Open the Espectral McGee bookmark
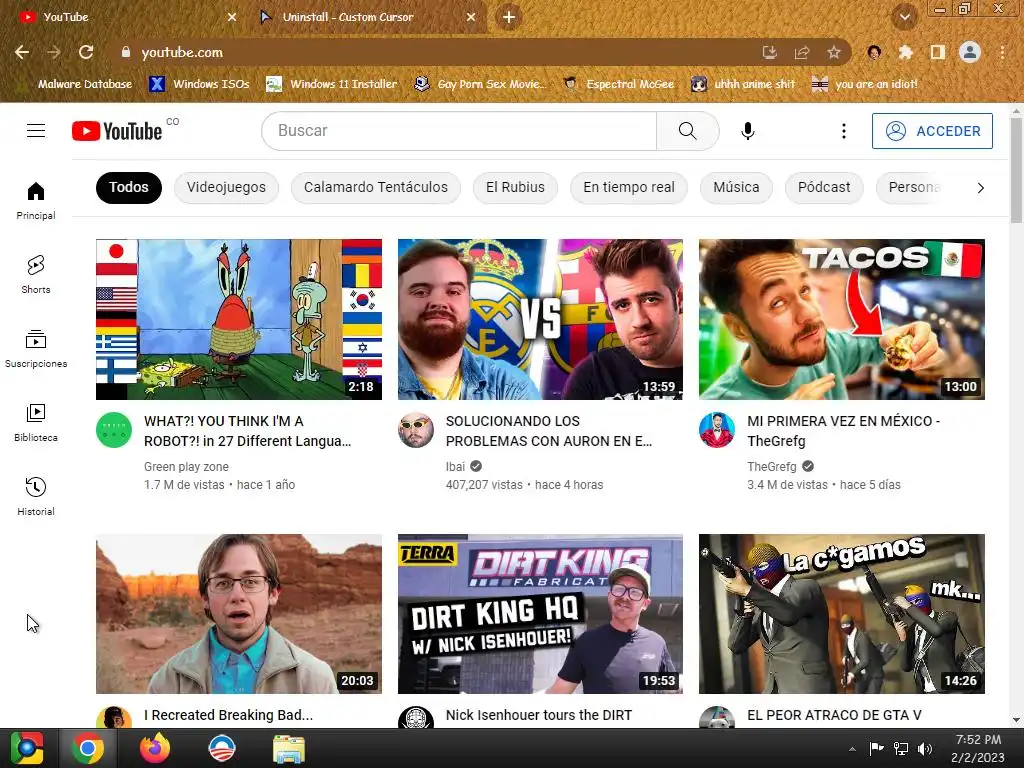This screenshot has width=1024, height=768. tap(619, 84)
